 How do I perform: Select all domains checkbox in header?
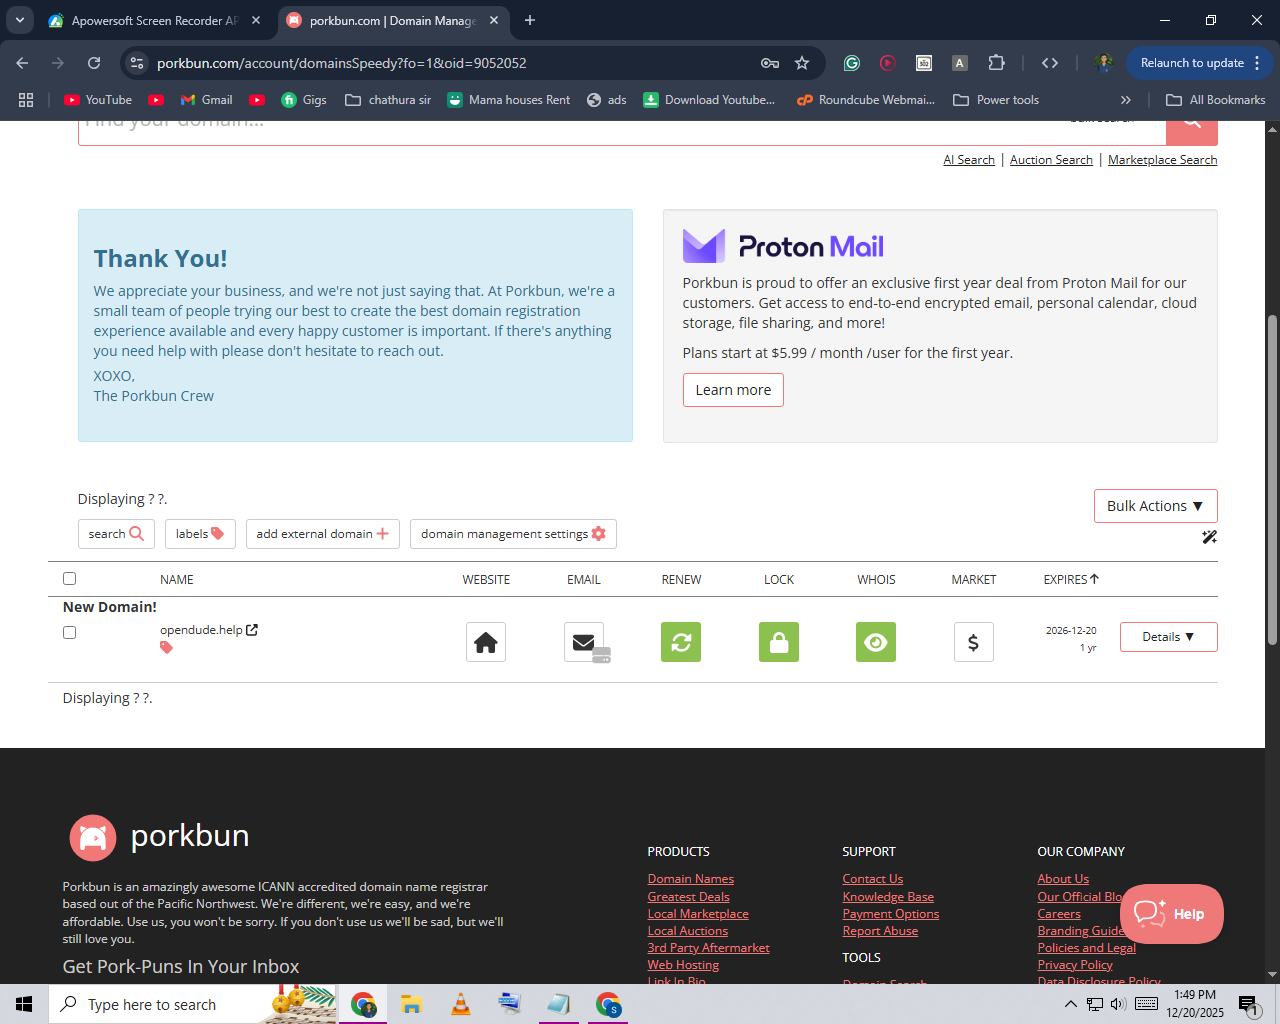[x=69, y=578]
